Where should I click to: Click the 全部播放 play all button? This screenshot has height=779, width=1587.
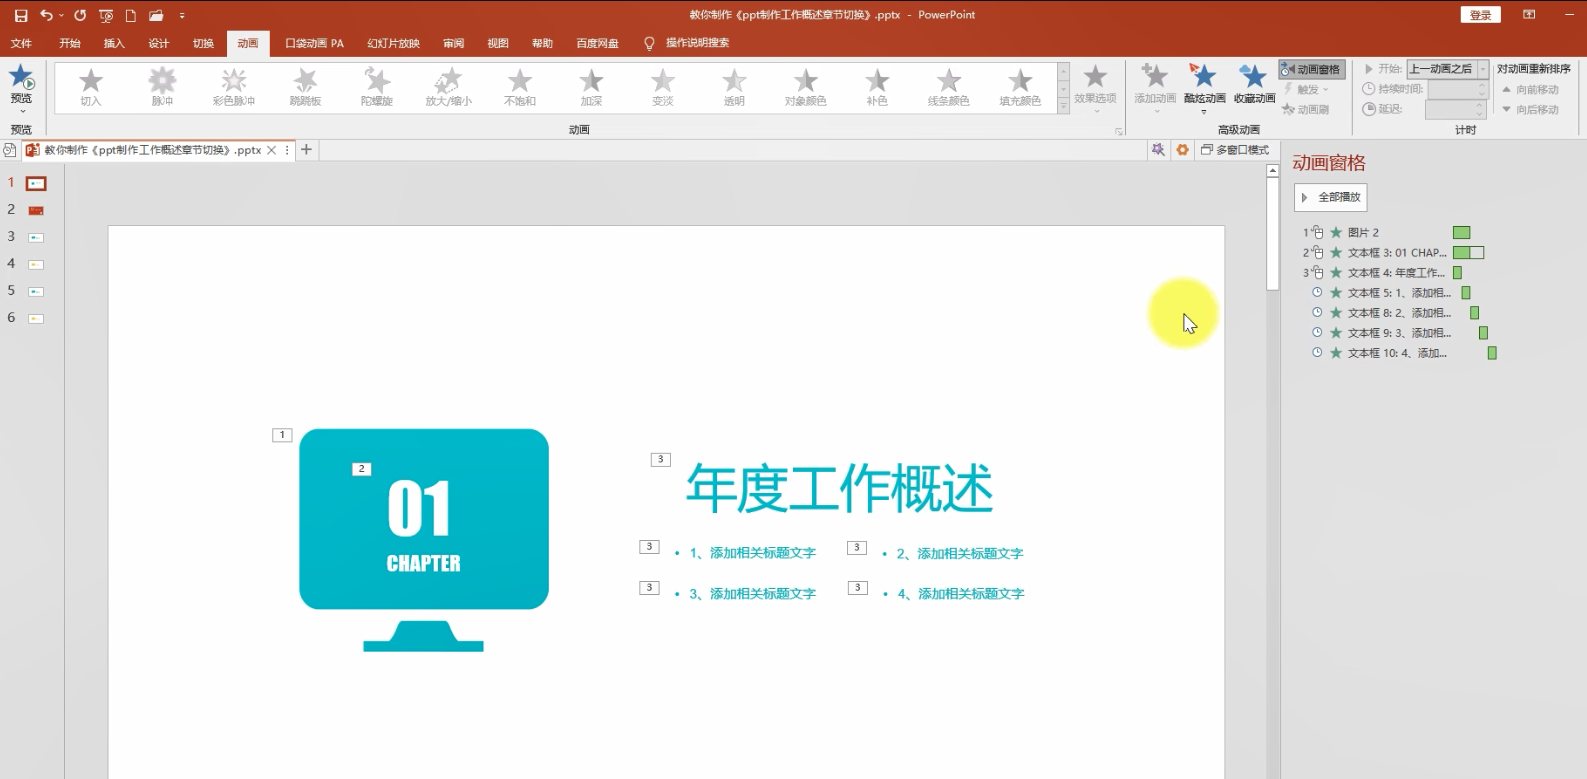tap(1330, 197)
